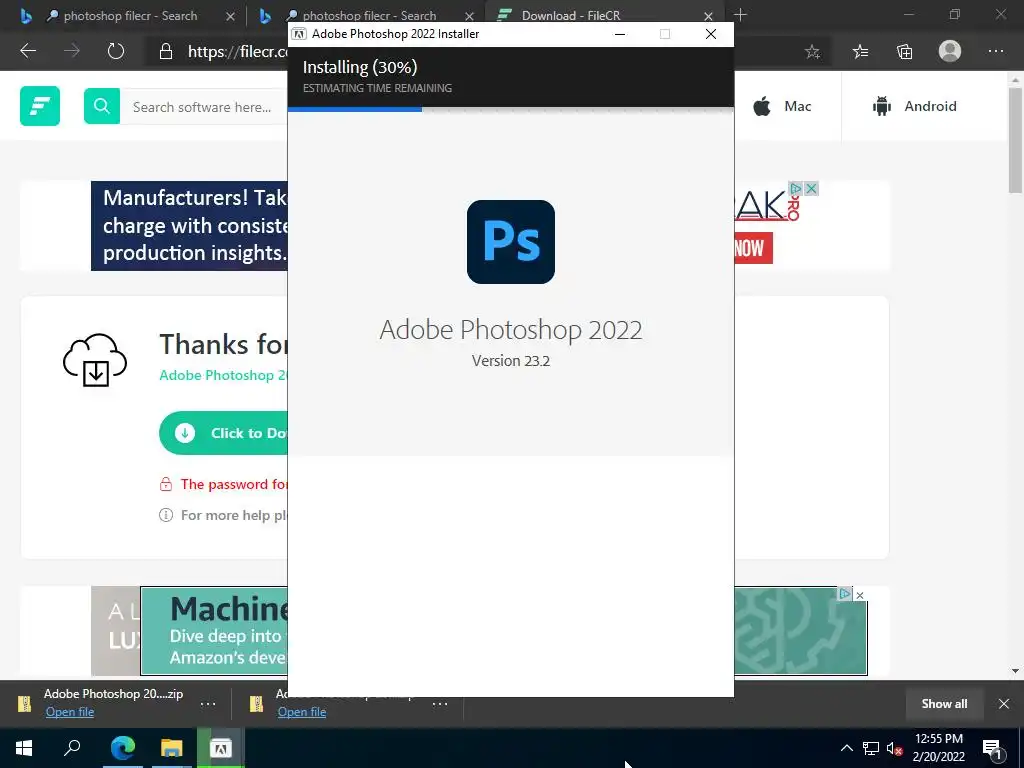
Task: Click the Manufacturers banner ad
Action: [x=189, y=225]
